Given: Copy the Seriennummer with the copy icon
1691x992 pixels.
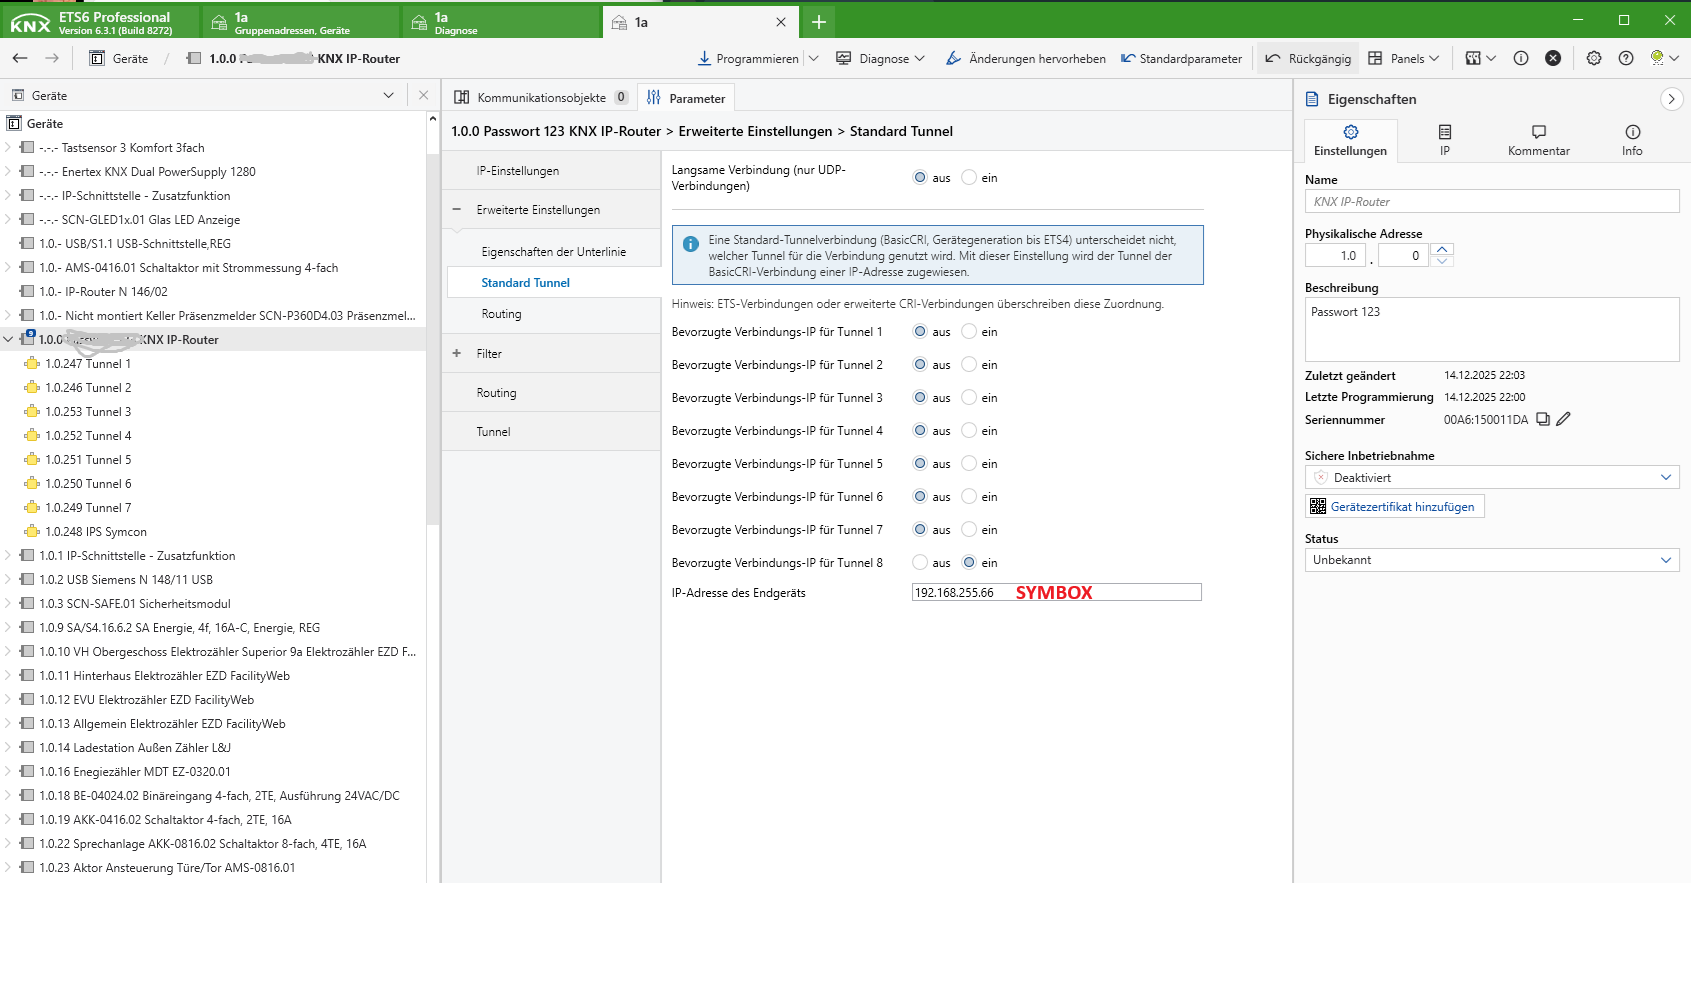Looking at the screenshot, I should (x=1543, y=420).
